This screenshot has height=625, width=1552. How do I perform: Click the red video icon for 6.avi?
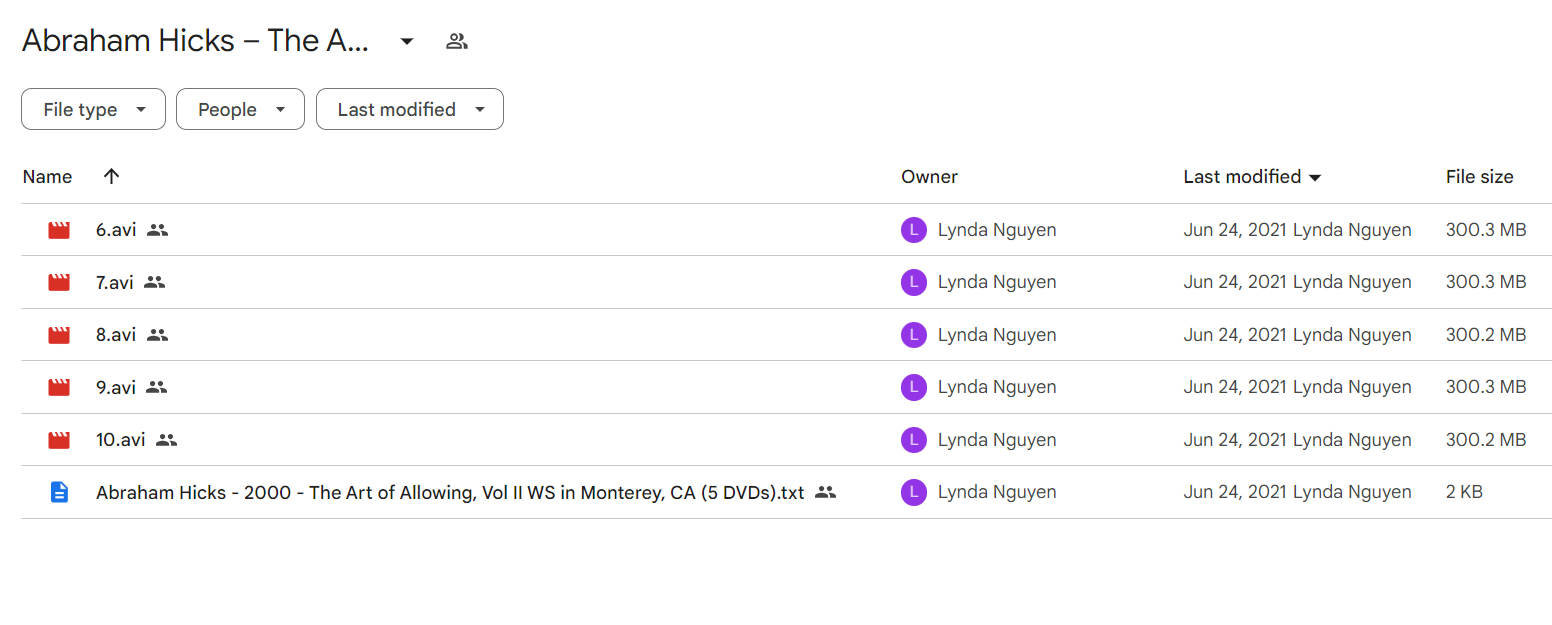tap(59, 230)
